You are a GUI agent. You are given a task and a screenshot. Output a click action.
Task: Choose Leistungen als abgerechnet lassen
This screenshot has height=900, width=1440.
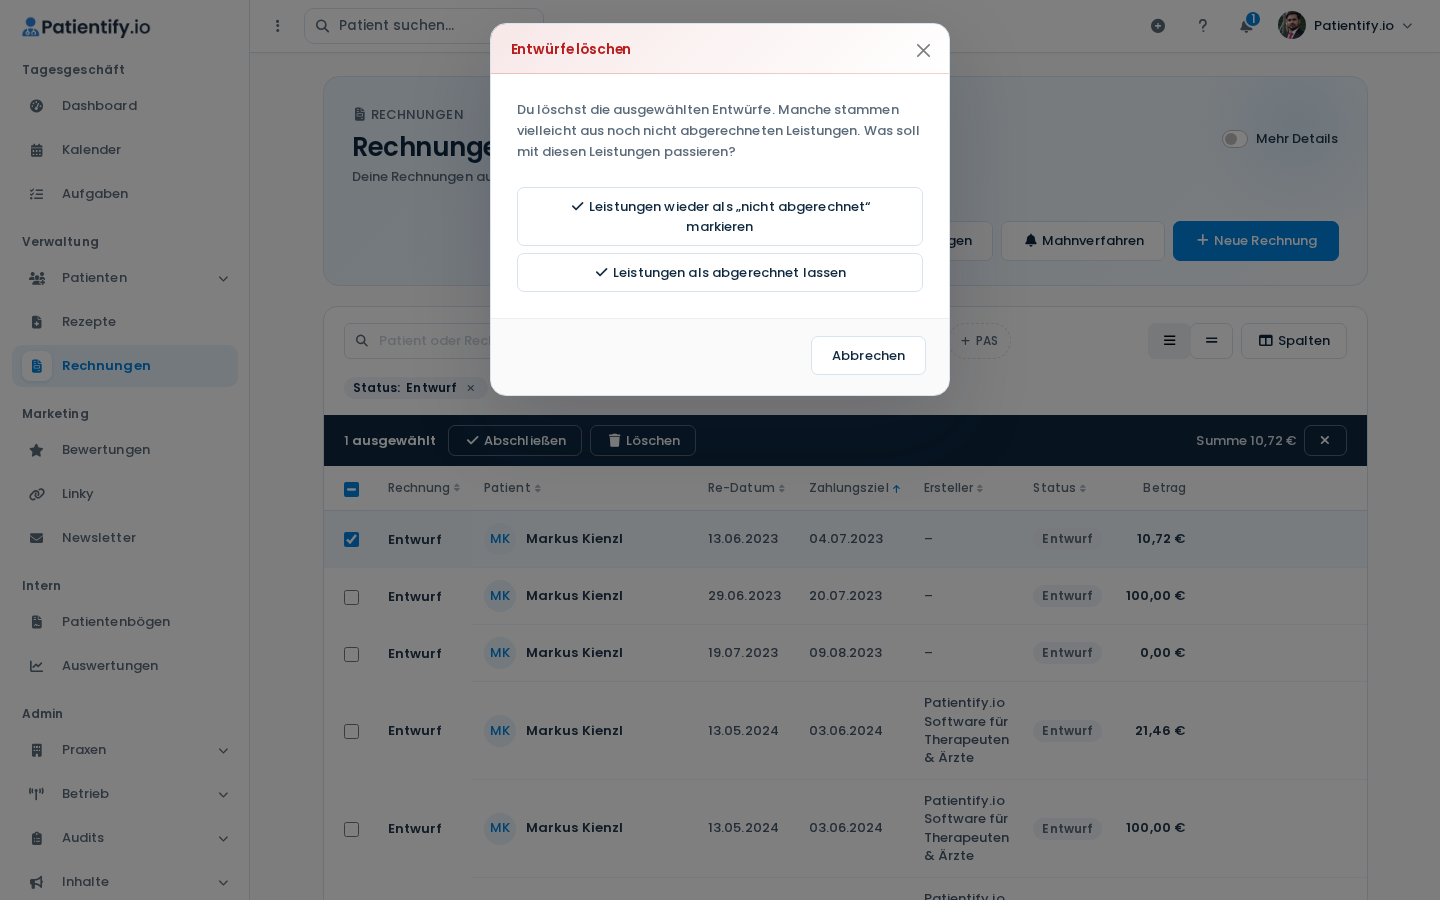tap(720, 272)
